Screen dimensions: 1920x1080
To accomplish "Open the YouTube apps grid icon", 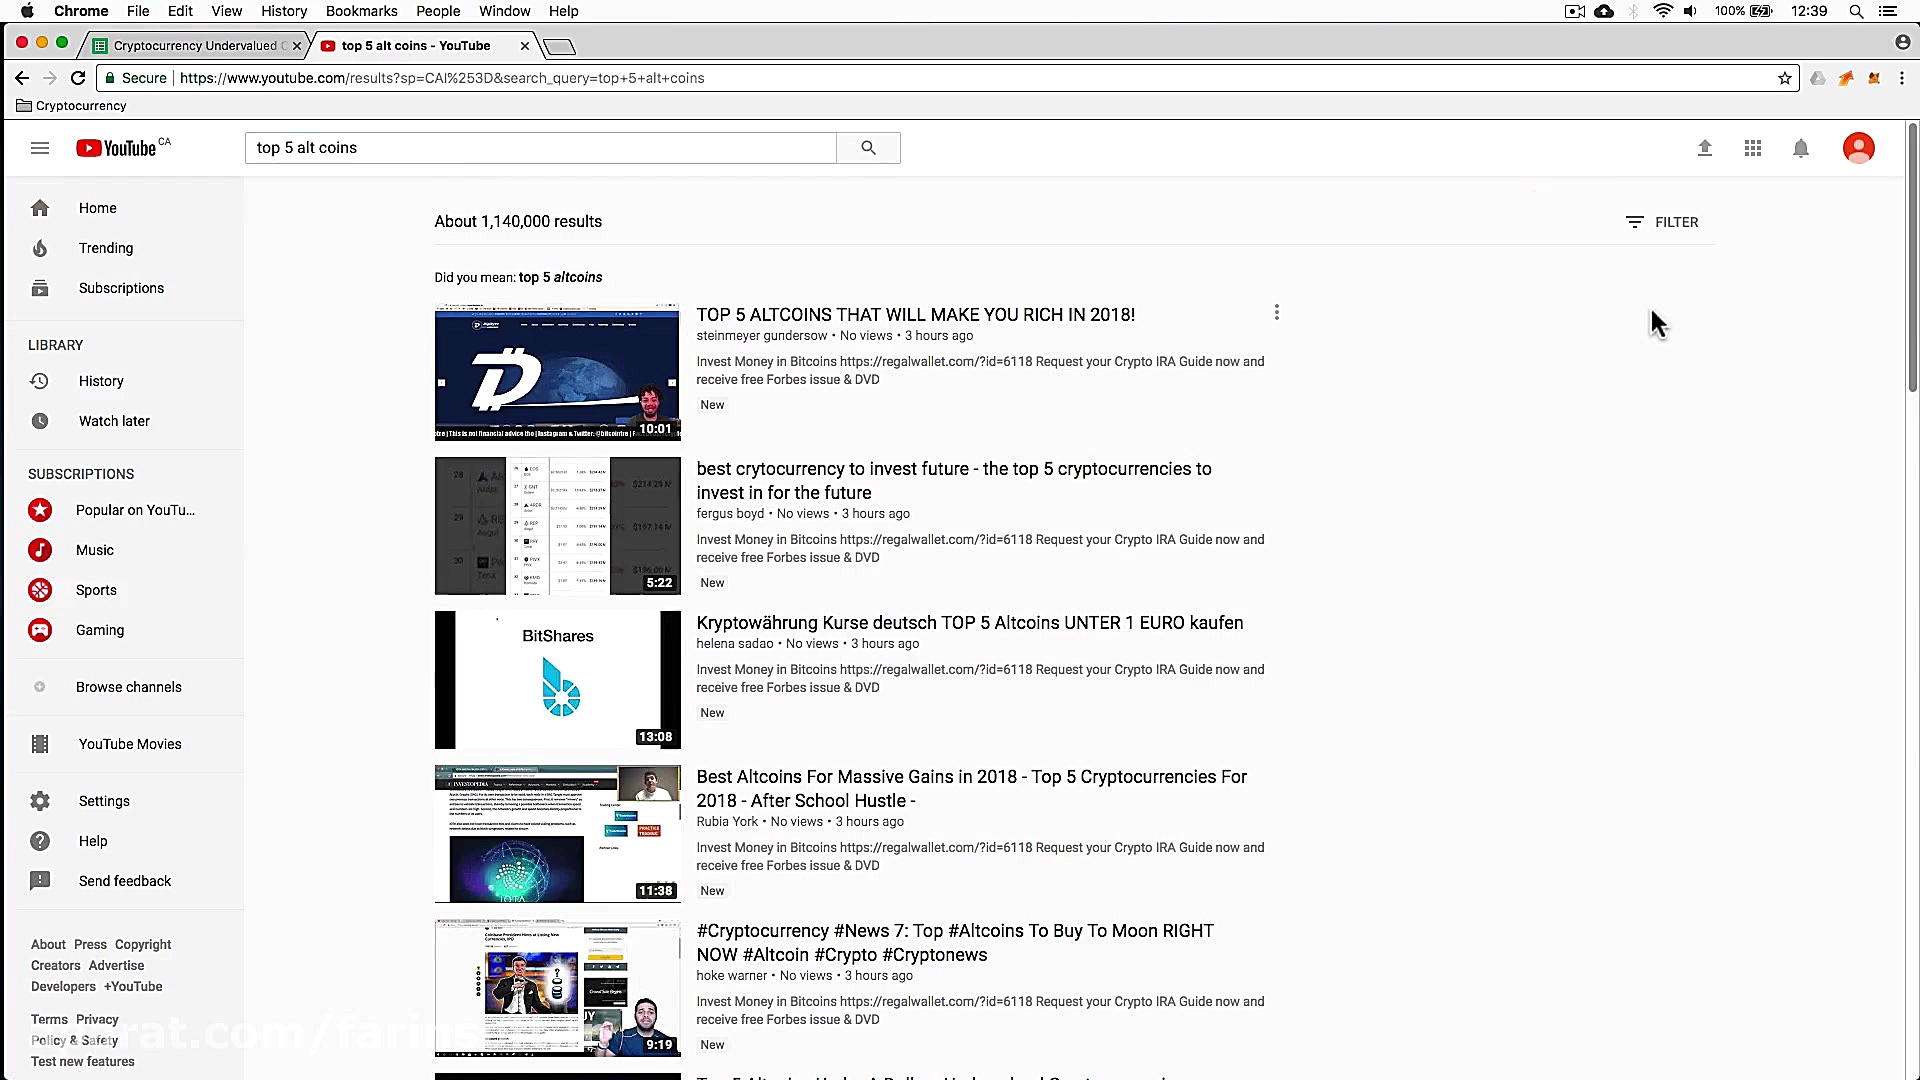I will [x=1753, y=148].
